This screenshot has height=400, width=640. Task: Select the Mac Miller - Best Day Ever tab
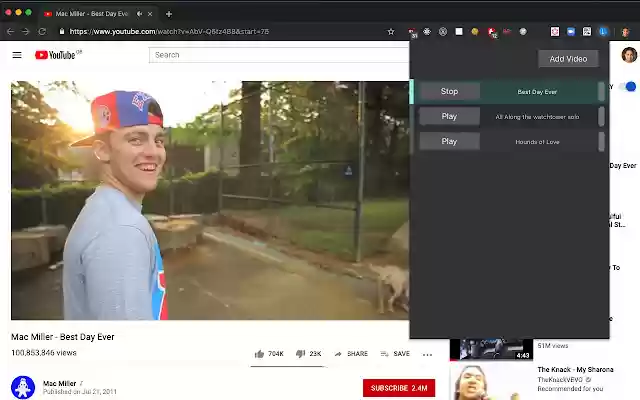(x=91, y=14)
